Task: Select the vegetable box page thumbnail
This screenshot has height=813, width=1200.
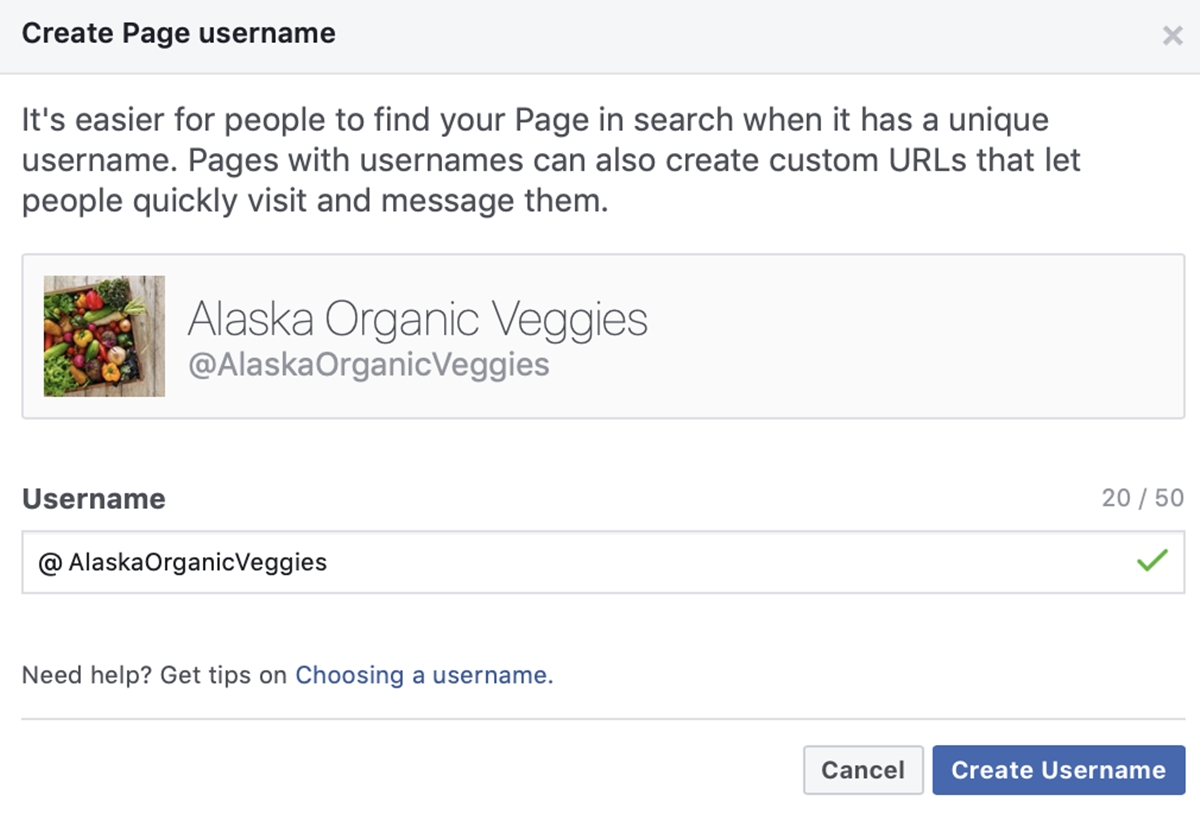Action: [104, 336]
